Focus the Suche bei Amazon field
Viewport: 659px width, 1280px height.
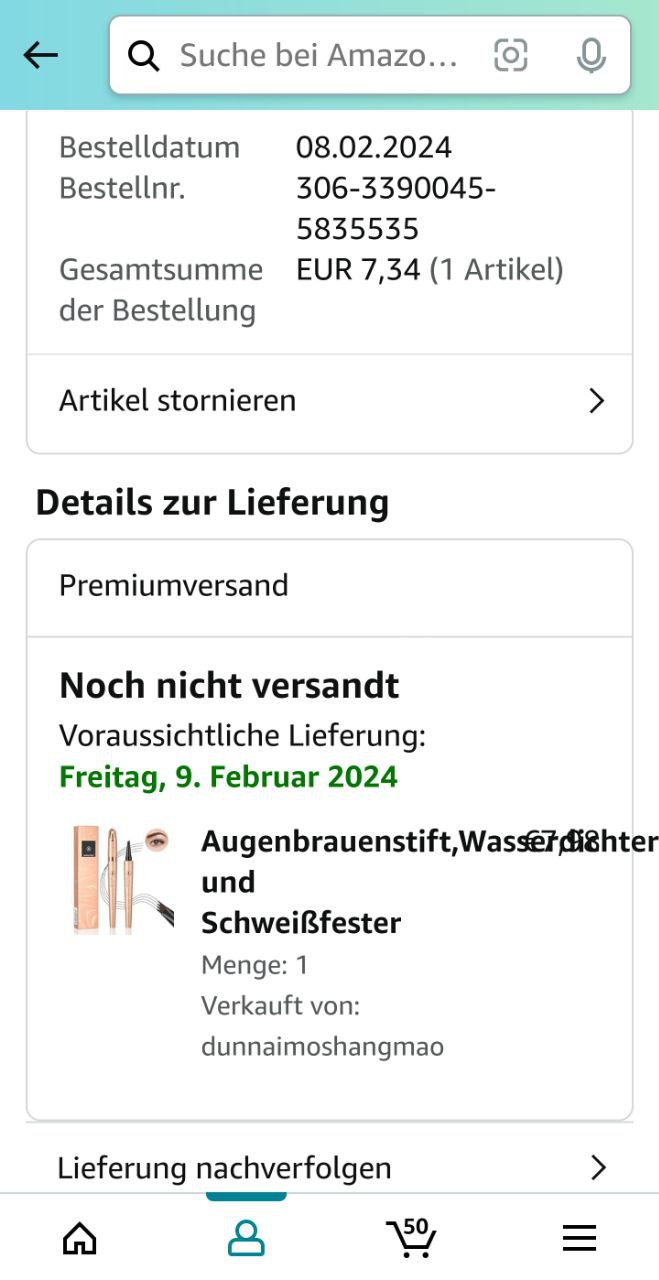318,56
